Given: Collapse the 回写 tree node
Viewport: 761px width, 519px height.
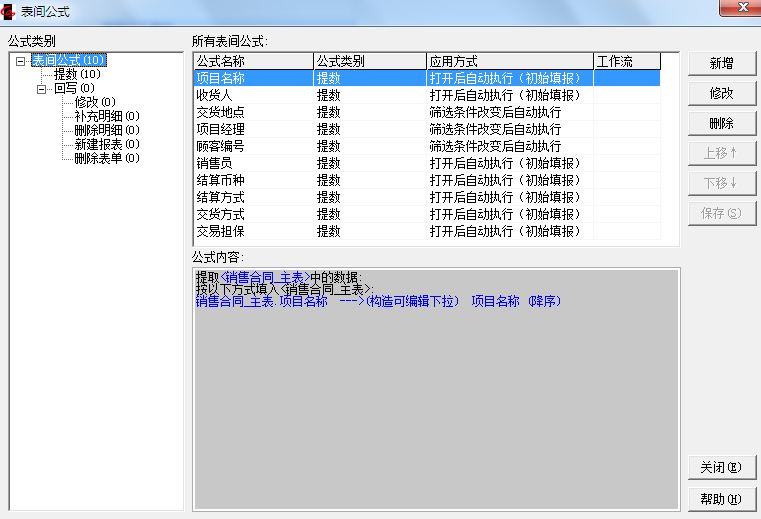Looking at the screenshot, I should (x=41, y=89).
